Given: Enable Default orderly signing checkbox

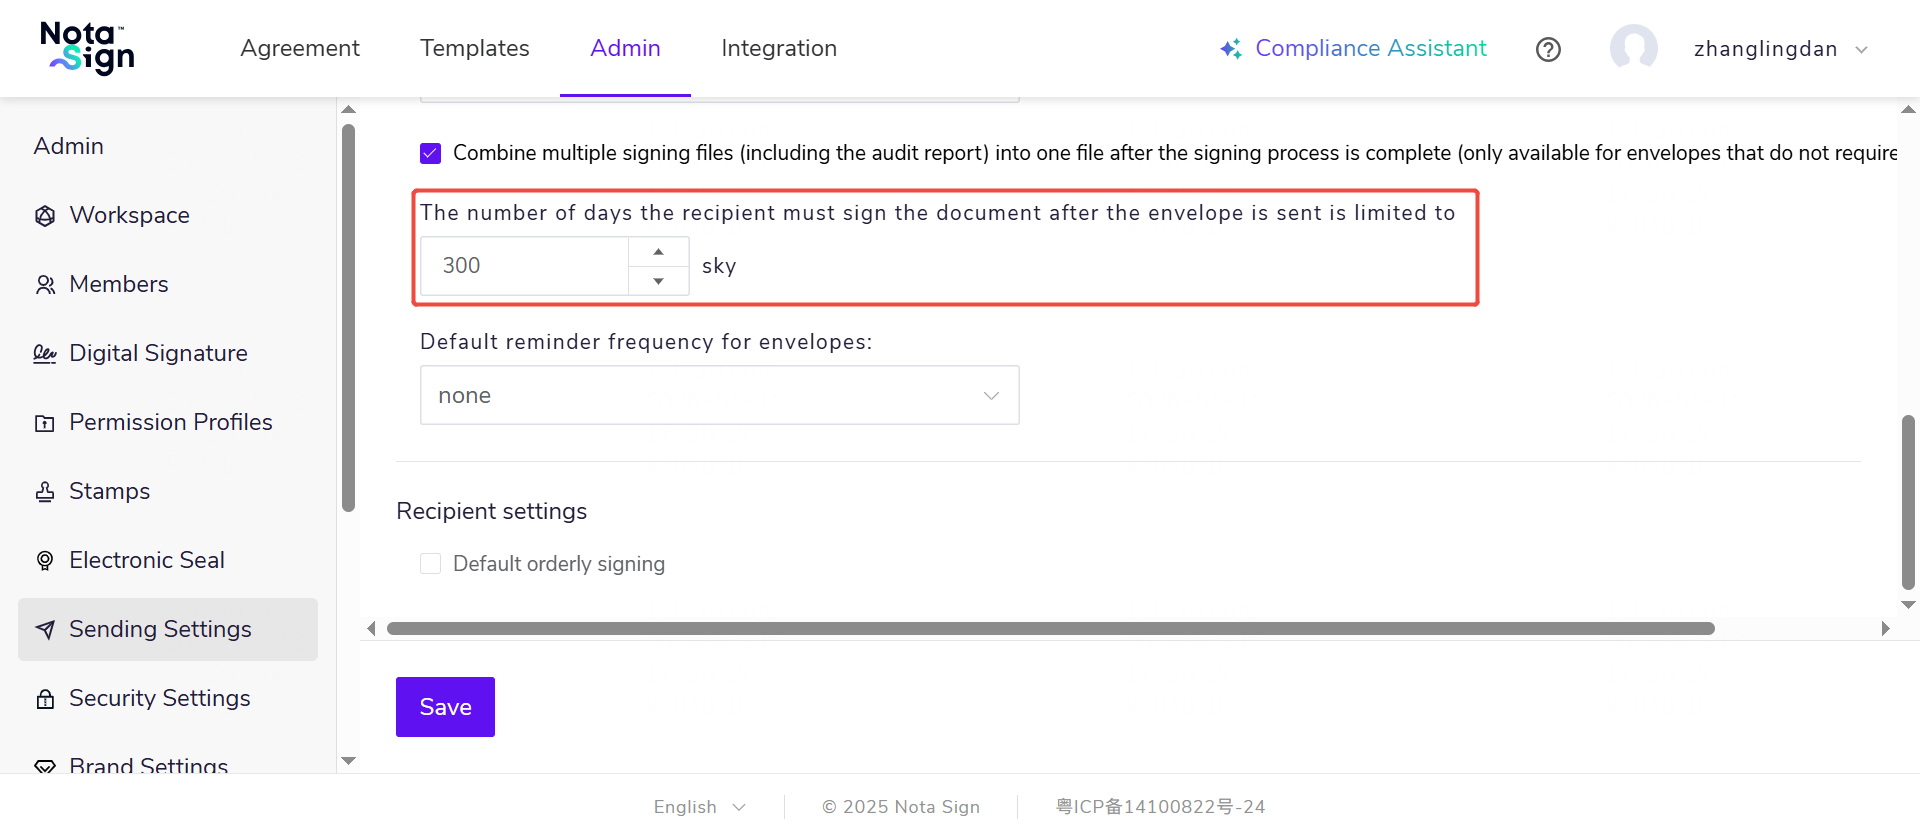Looking at the screenshot, I should click(431, 564).
